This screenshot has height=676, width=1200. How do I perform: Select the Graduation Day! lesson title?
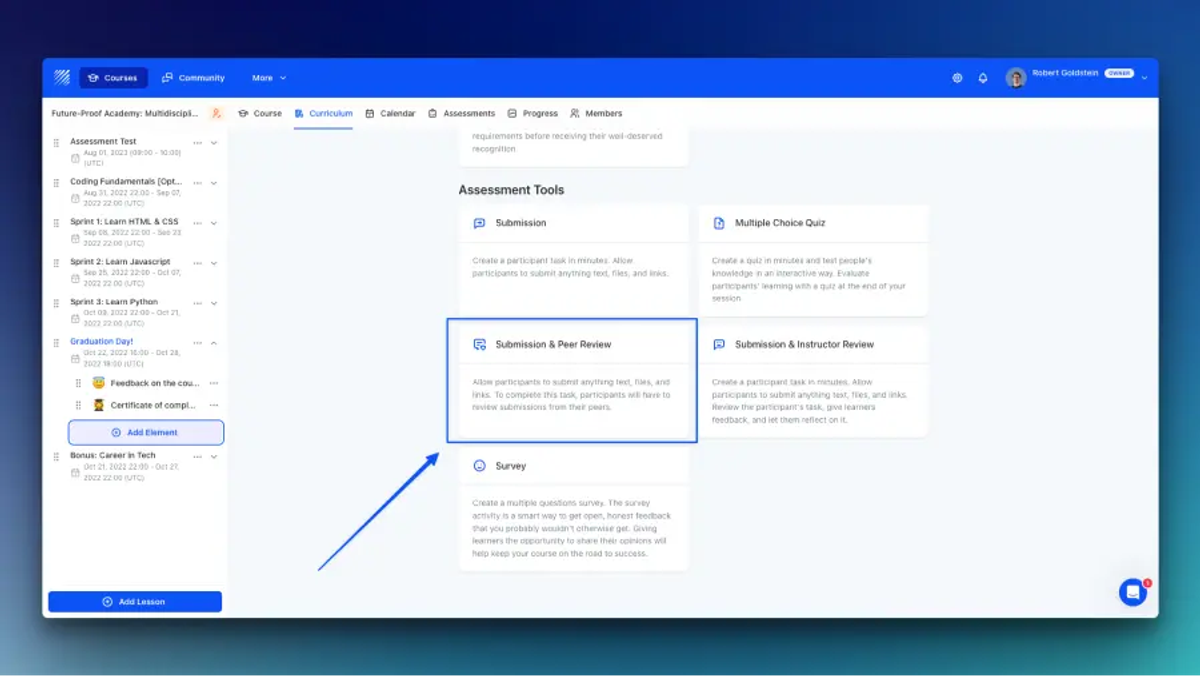pyautogui.click(x=101, y=342)
